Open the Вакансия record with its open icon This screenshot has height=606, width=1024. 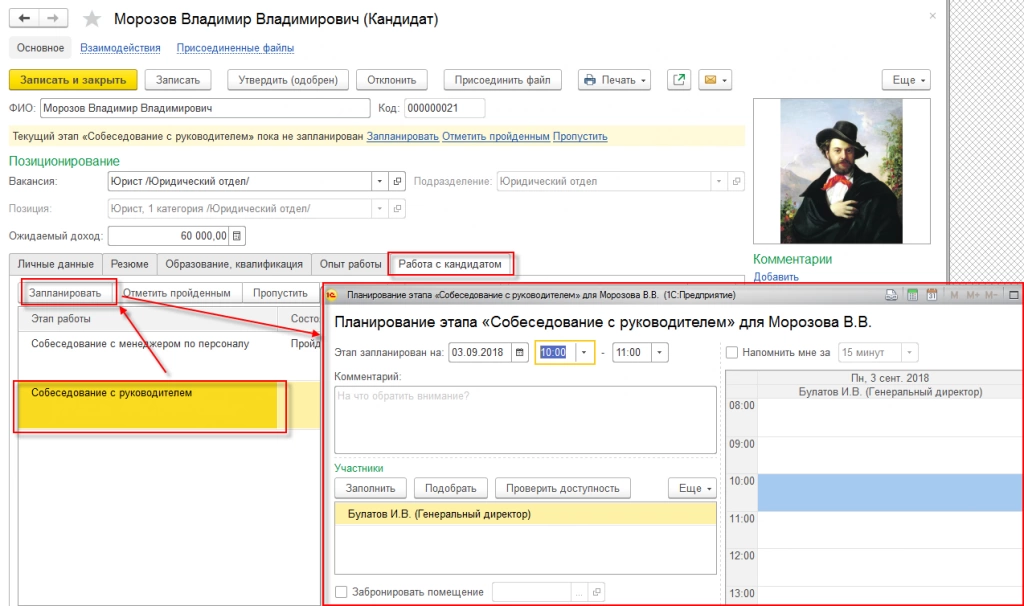click(397, 181)
